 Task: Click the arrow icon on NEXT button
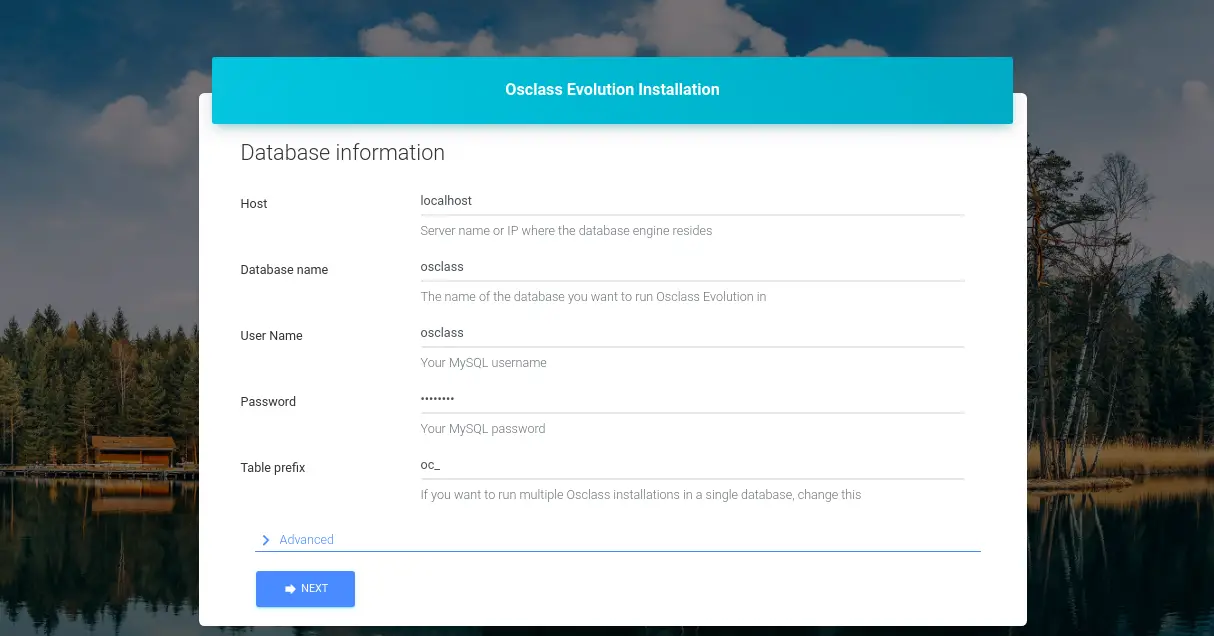click(x=290, y=589)
